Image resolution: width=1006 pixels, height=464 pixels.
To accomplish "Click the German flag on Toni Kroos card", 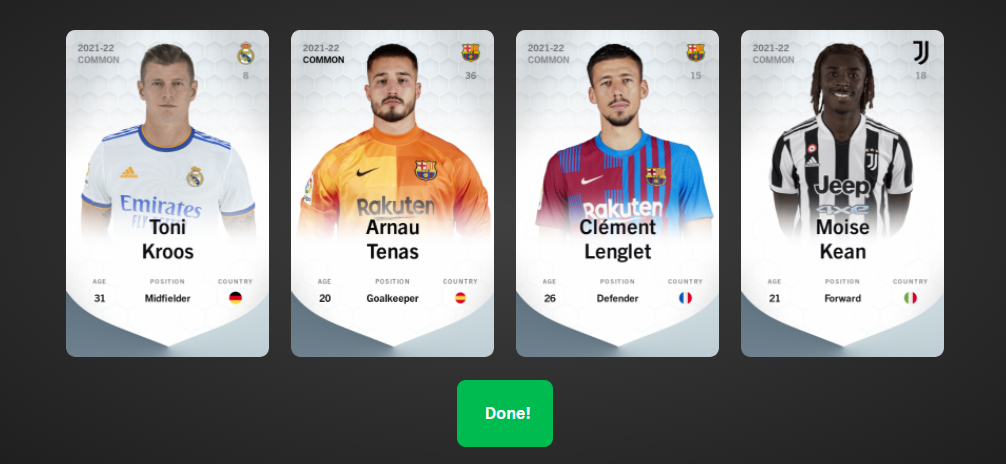I will [x=235, y=298].
